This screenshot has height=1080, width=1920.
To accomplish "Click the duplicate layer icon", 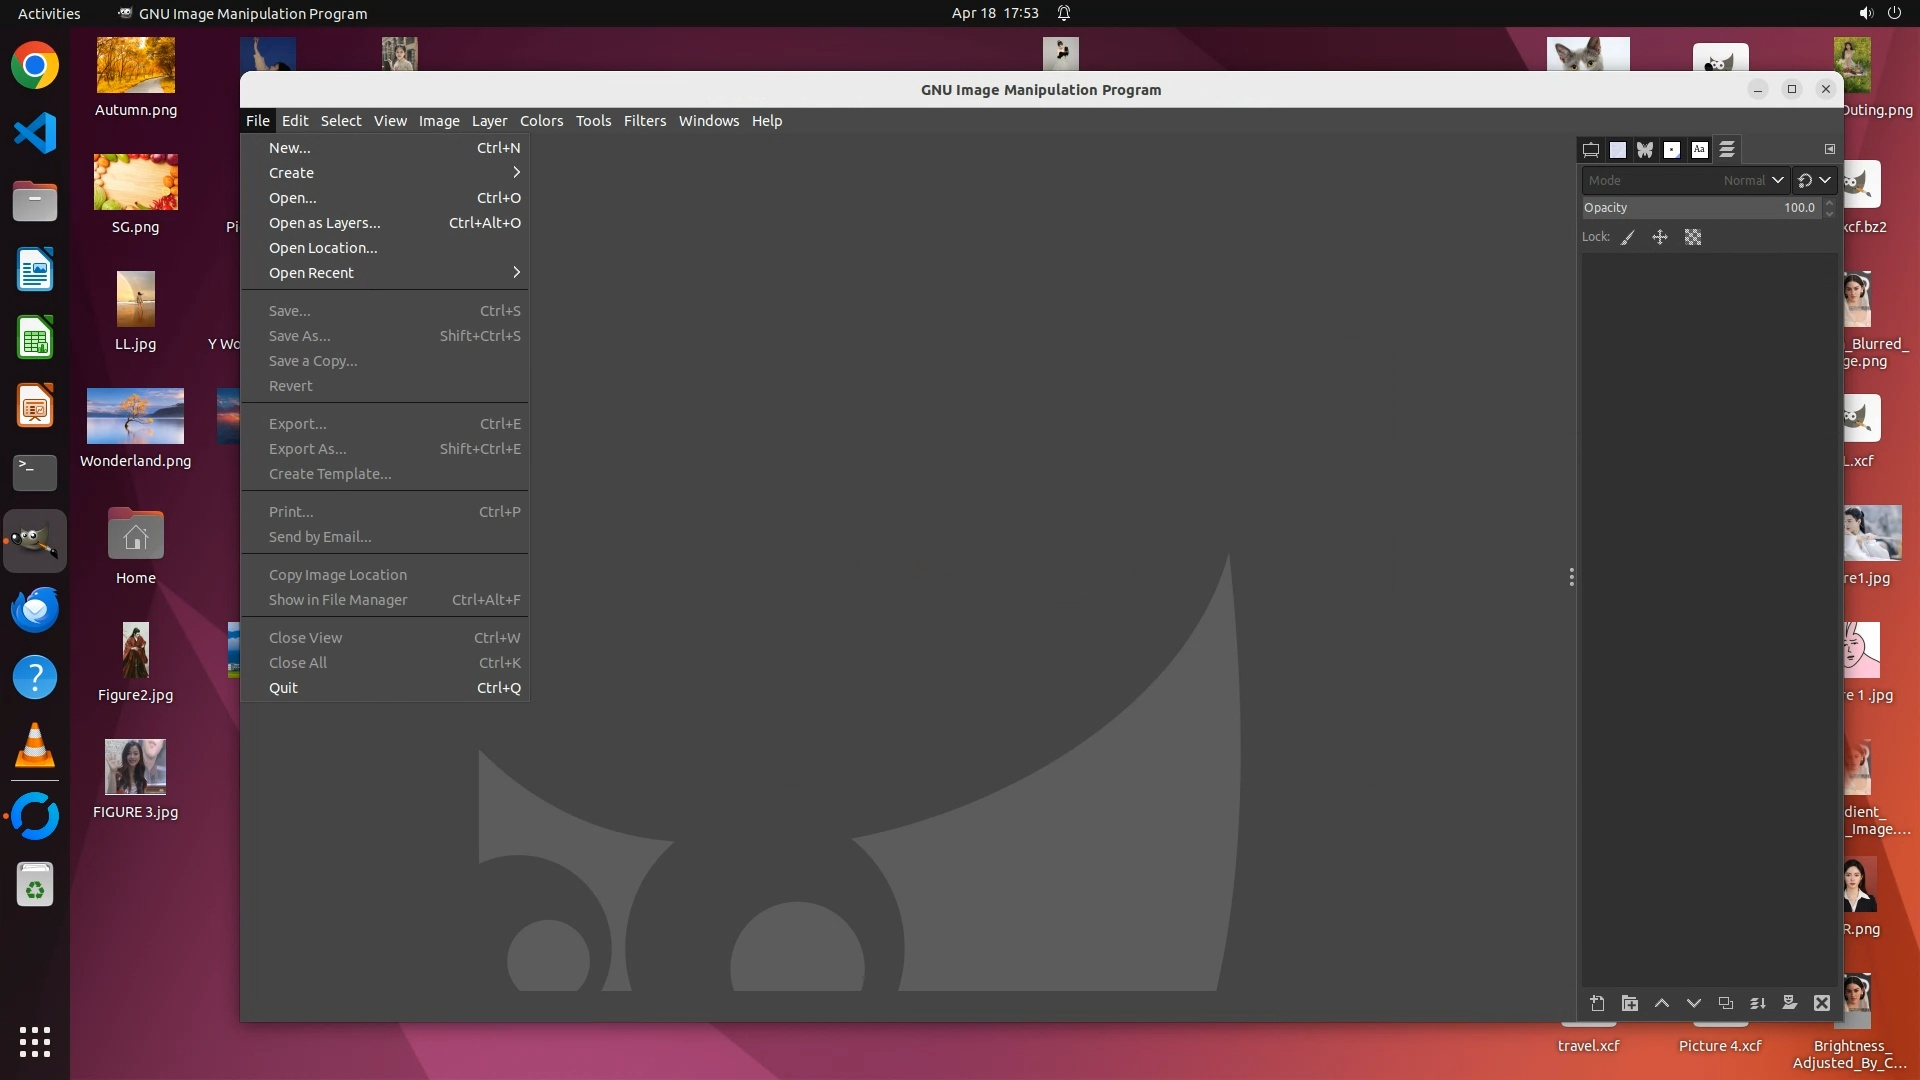I will tap(1725, 1003).
